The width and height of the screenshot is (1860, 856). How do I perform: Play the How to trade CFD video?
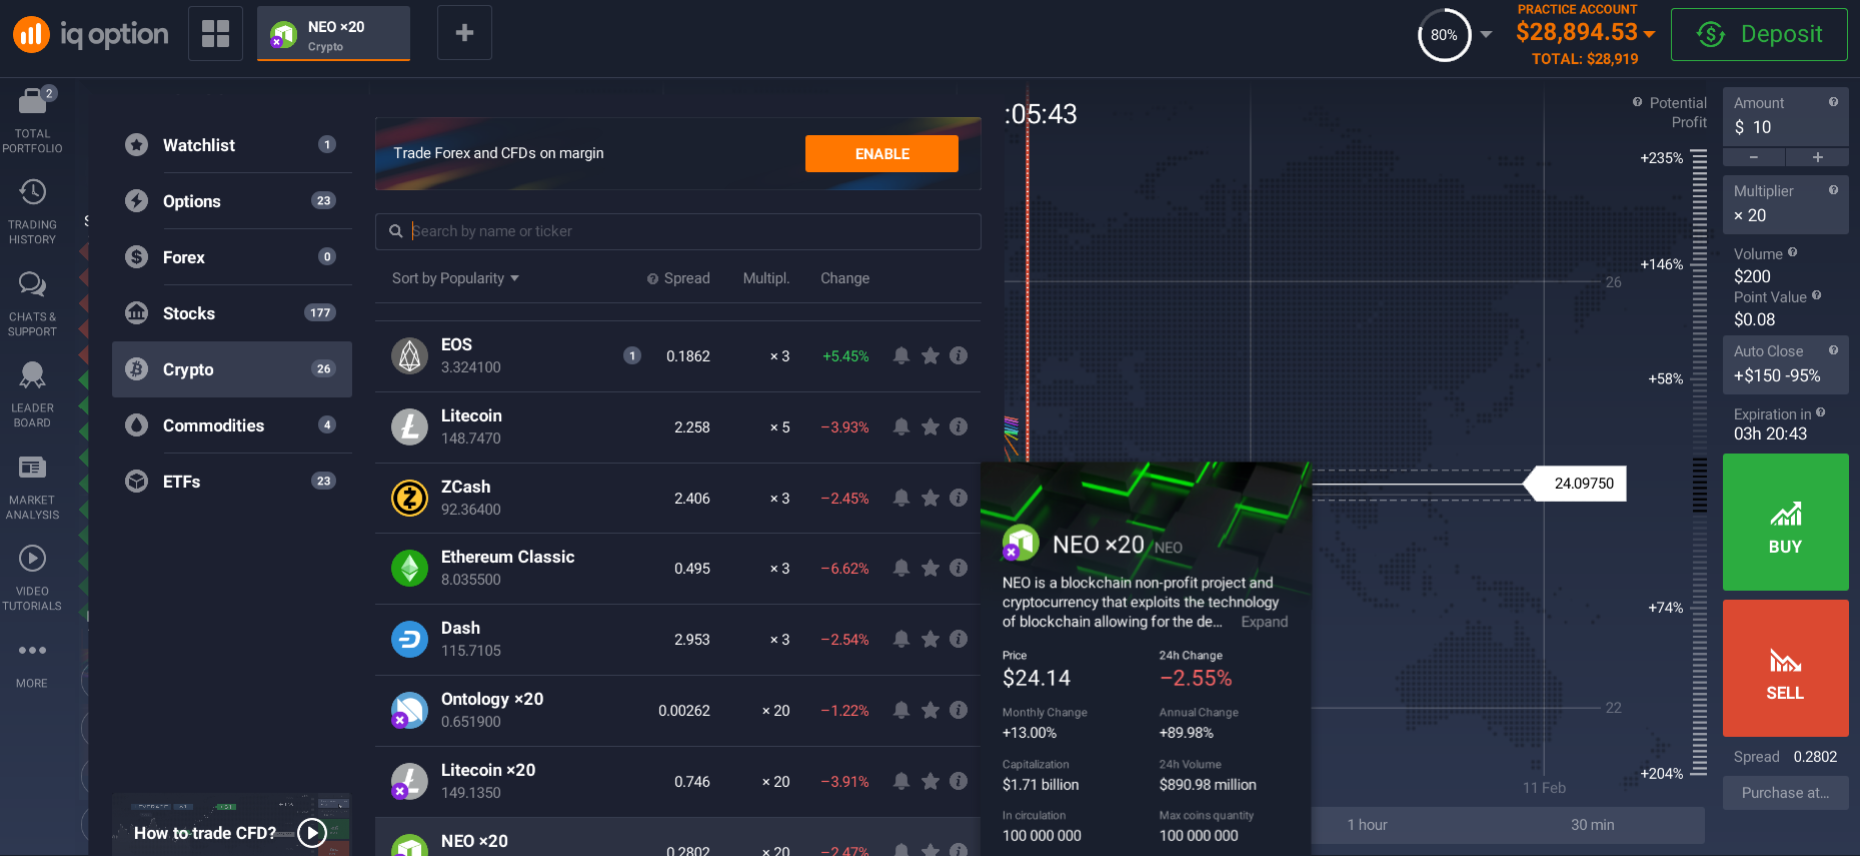point(312,832)
